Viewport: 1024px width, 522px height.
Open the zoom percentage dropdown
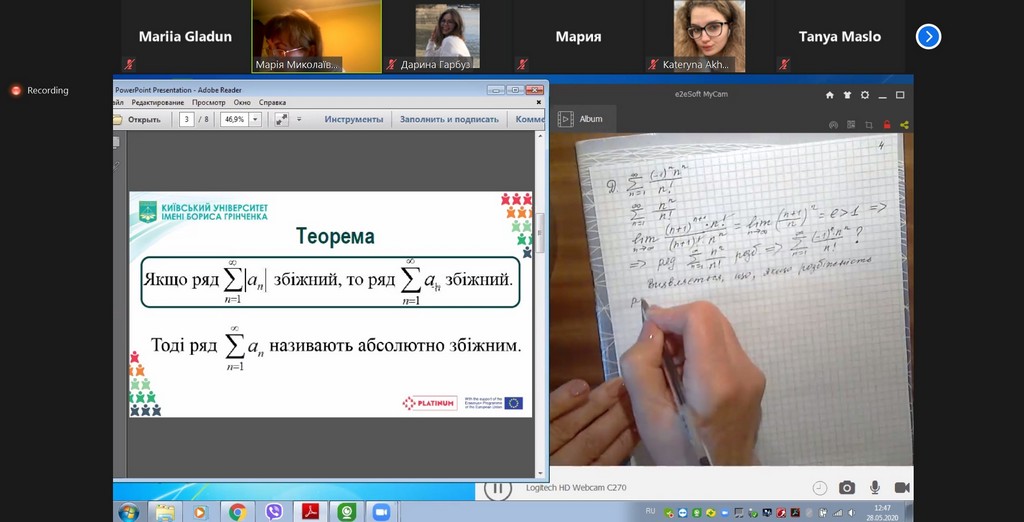255,119
